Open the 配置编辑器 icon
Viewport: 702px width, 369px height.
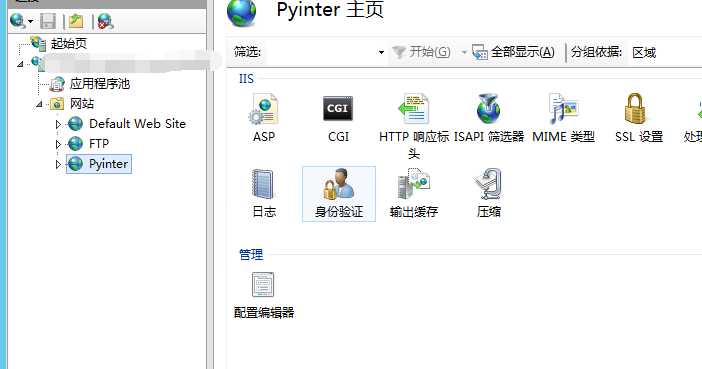tap(263, 285)
